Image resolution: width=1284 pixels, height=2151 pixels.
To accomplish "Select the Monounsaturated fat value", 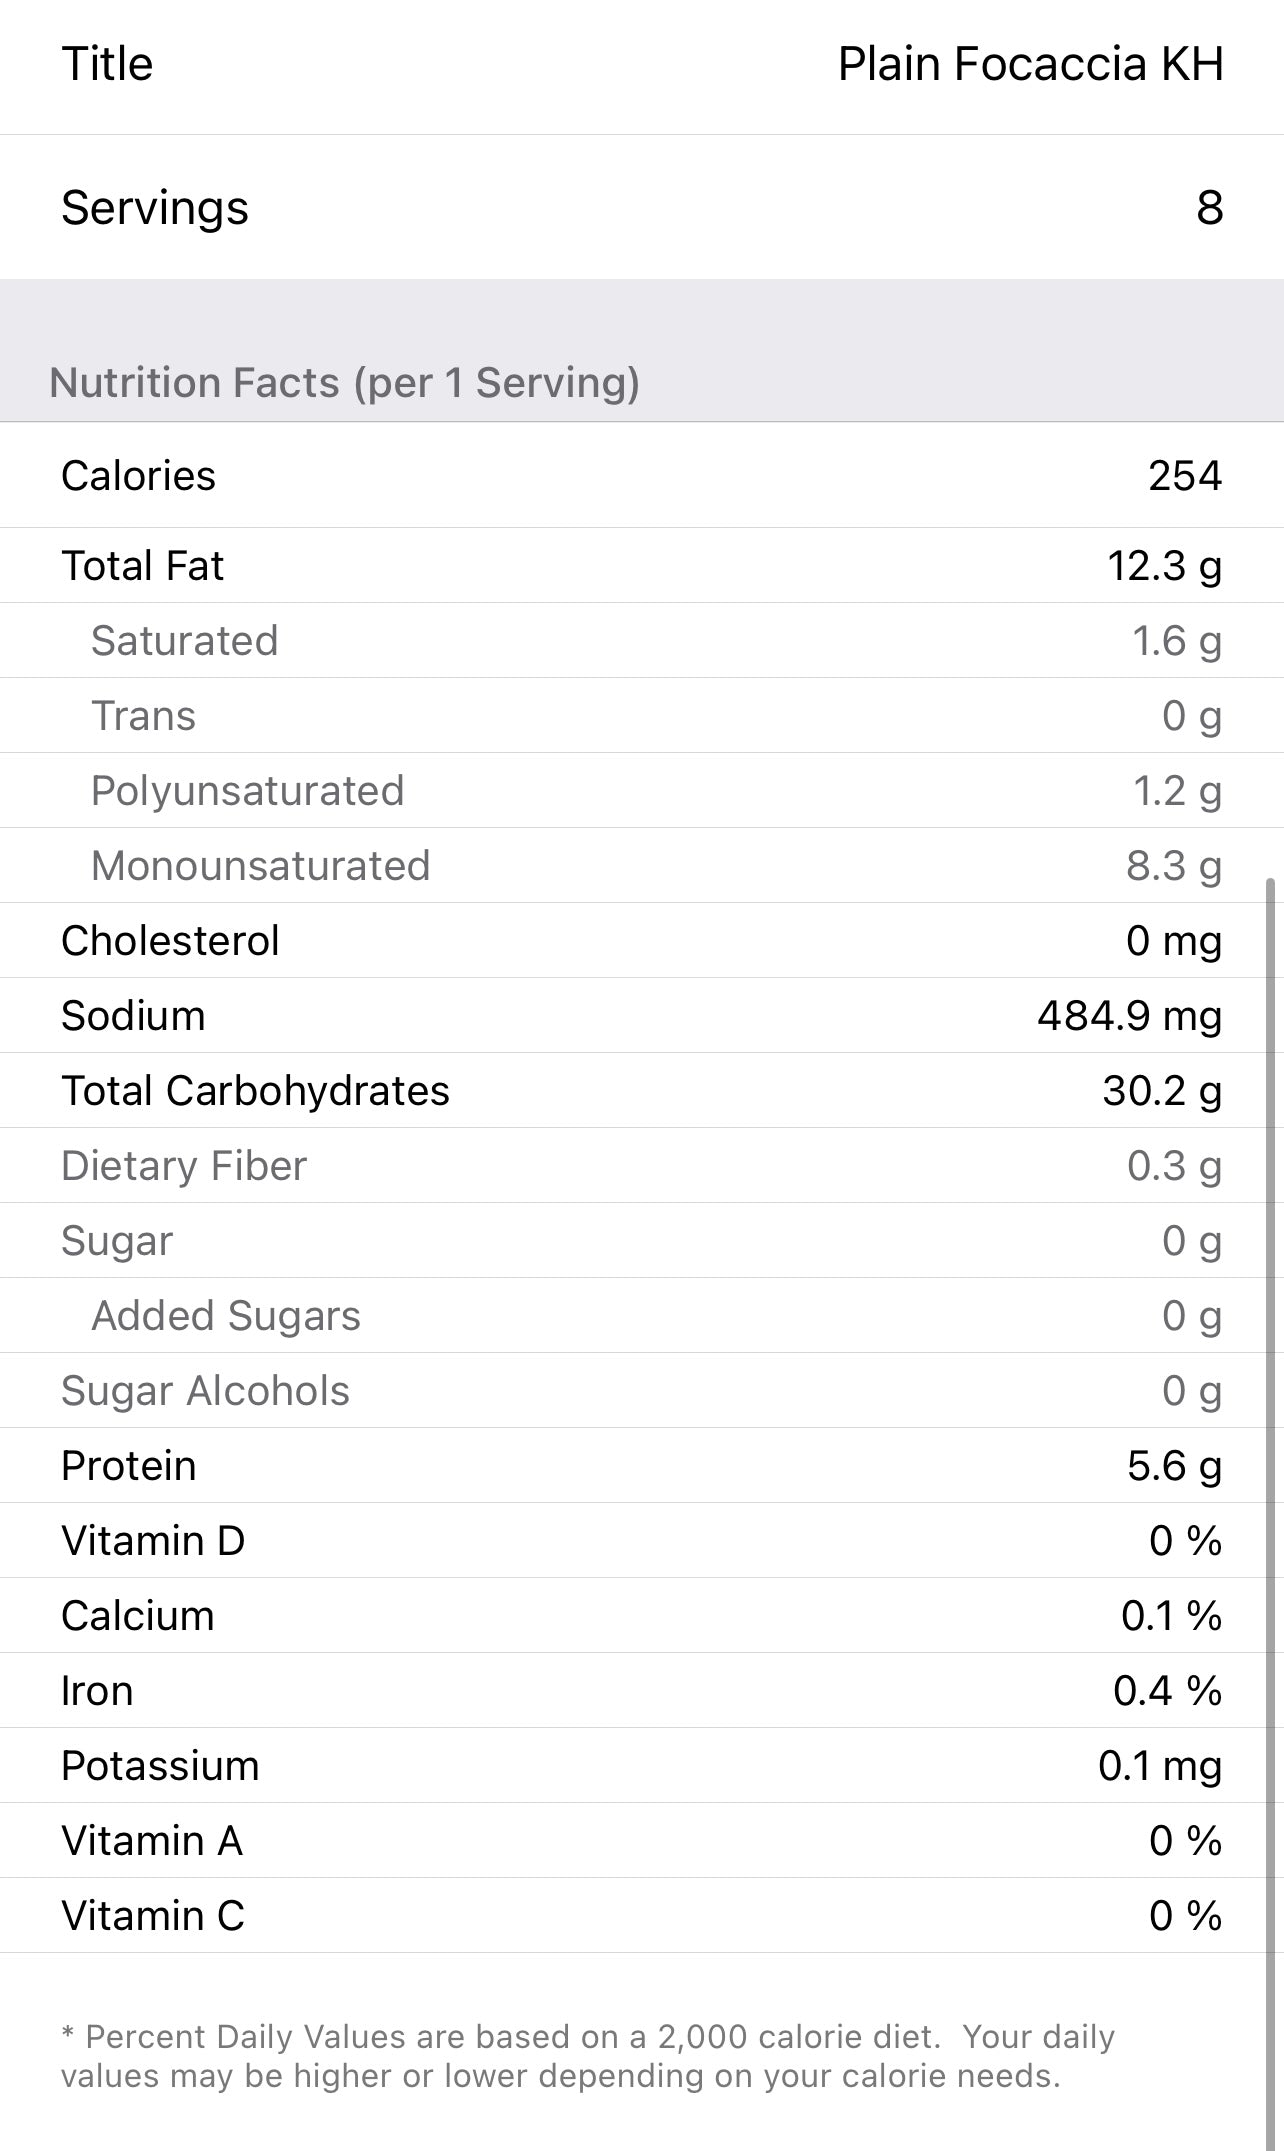I will click(1173, 866).
